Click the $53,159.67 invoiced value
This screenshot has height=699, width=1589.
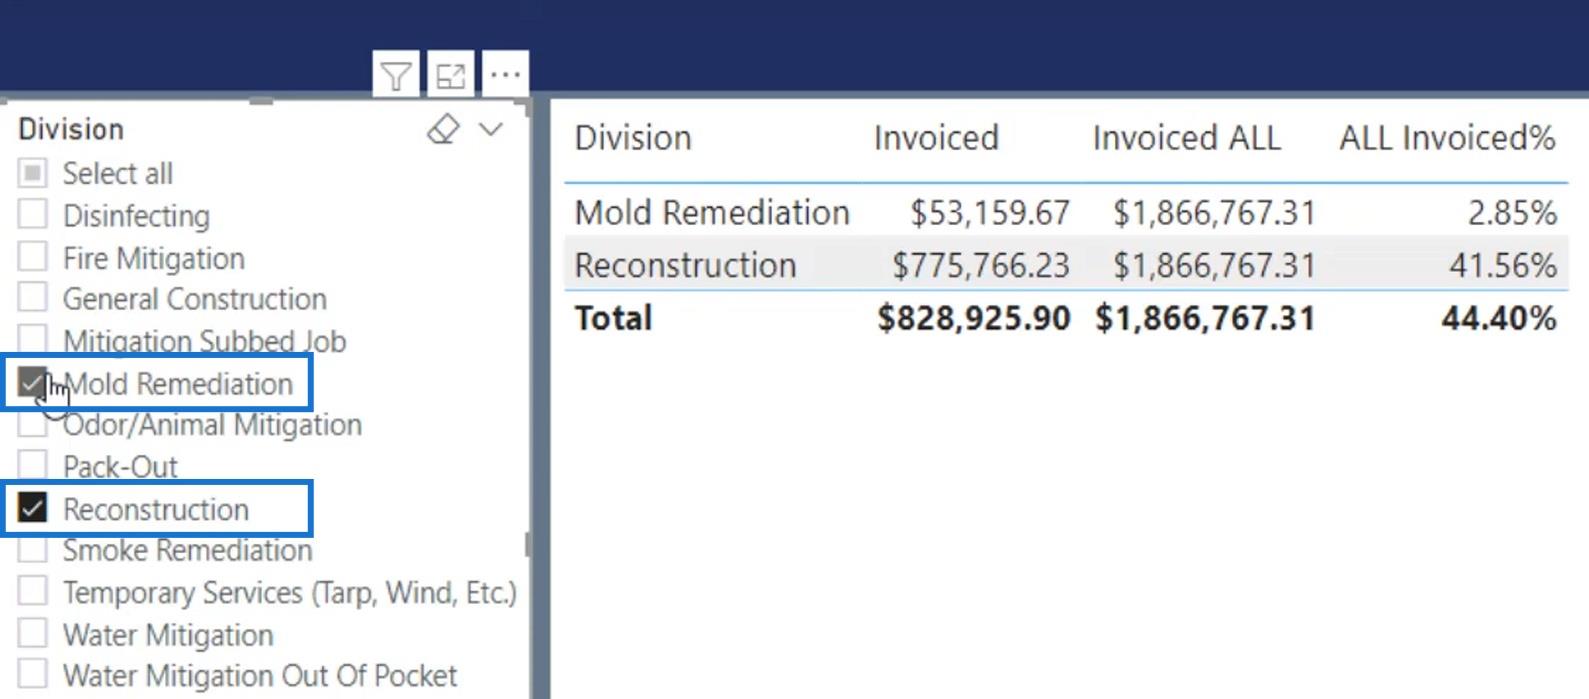point(989,213)
